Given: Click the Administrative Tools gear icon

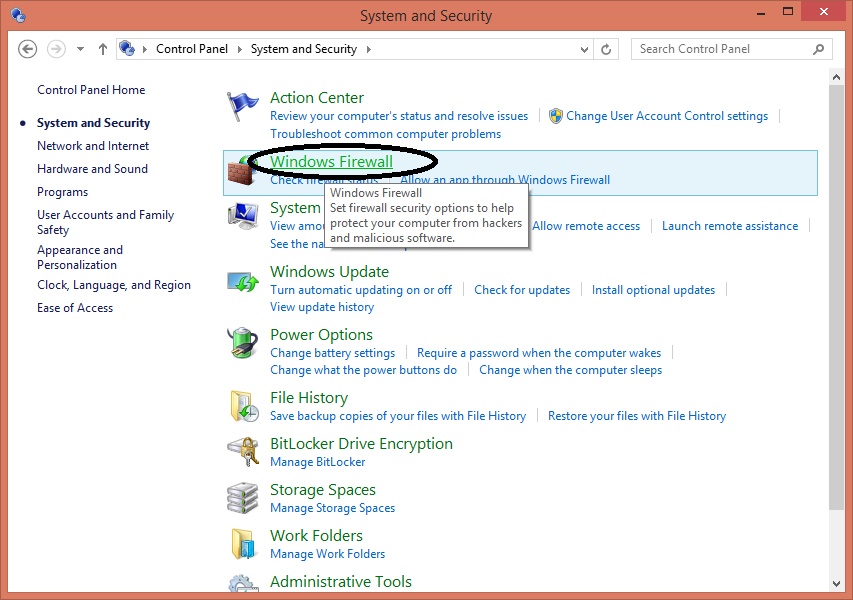Looking at the screenshot, I should pos(243,584).
